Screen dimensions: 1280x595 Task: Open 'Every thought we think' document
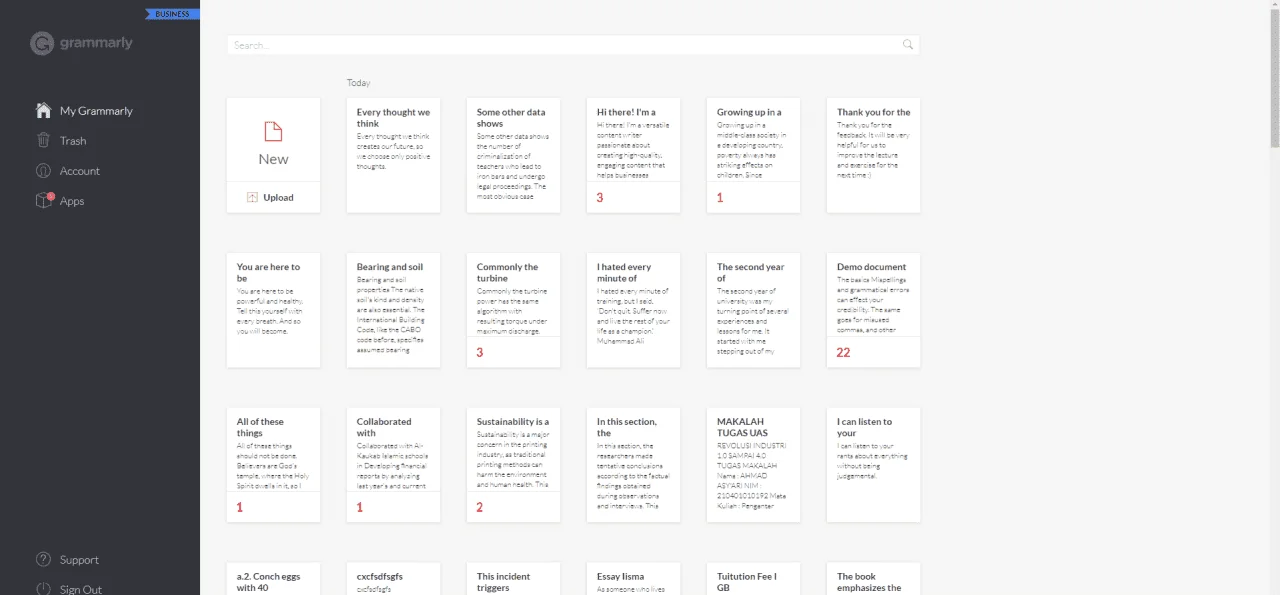[x=393, y=155]
